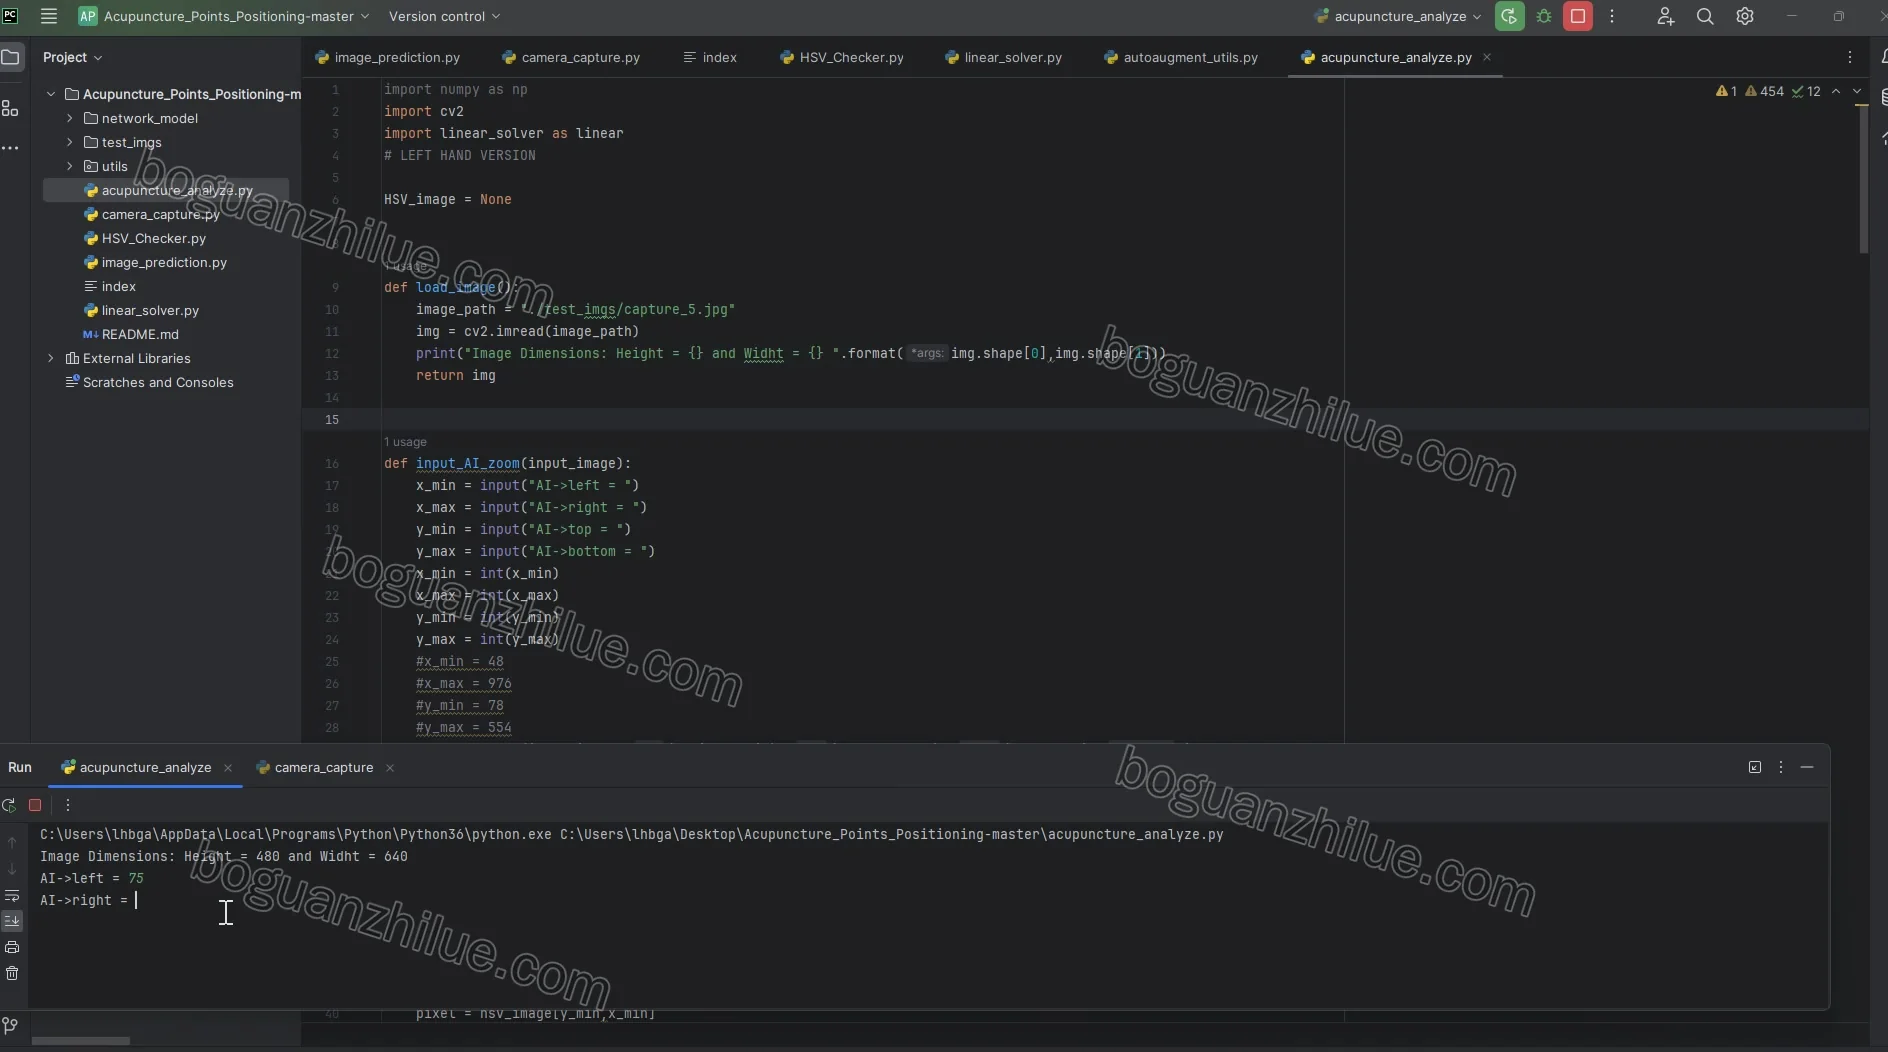Show more tool windows ellipsis

click(x=10, y=148)
